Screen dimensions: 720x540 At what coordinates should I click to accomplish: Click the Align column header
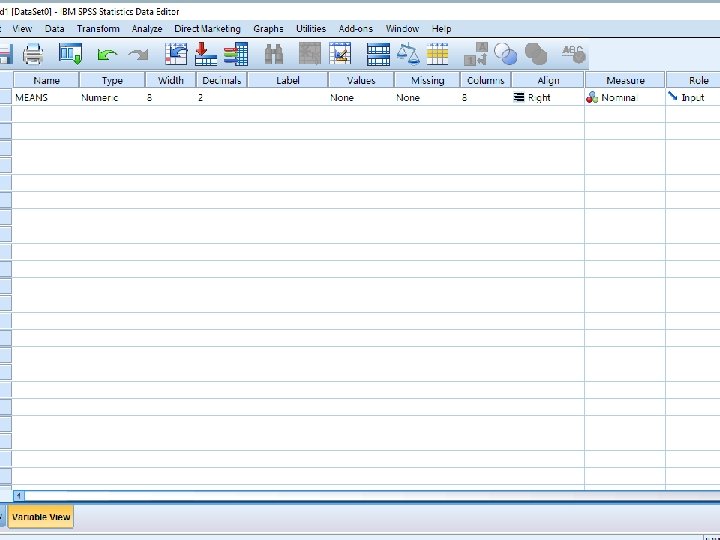[548, 80]
